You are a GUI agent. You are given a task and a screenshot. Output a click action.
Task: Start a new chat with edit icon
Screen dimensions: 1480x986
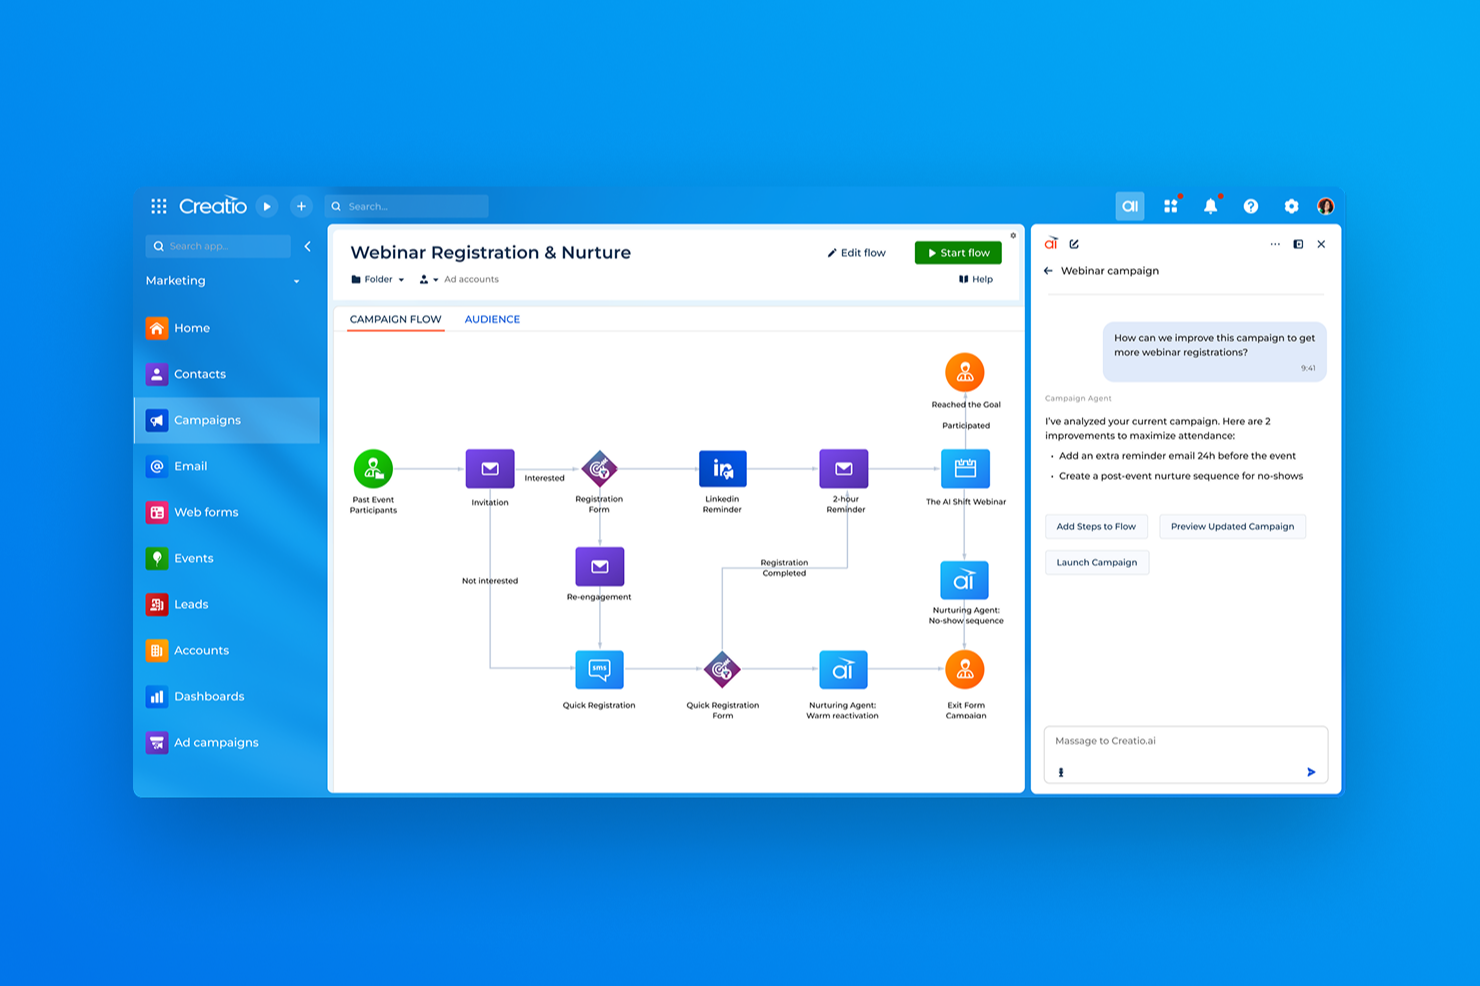(1074, 244)
